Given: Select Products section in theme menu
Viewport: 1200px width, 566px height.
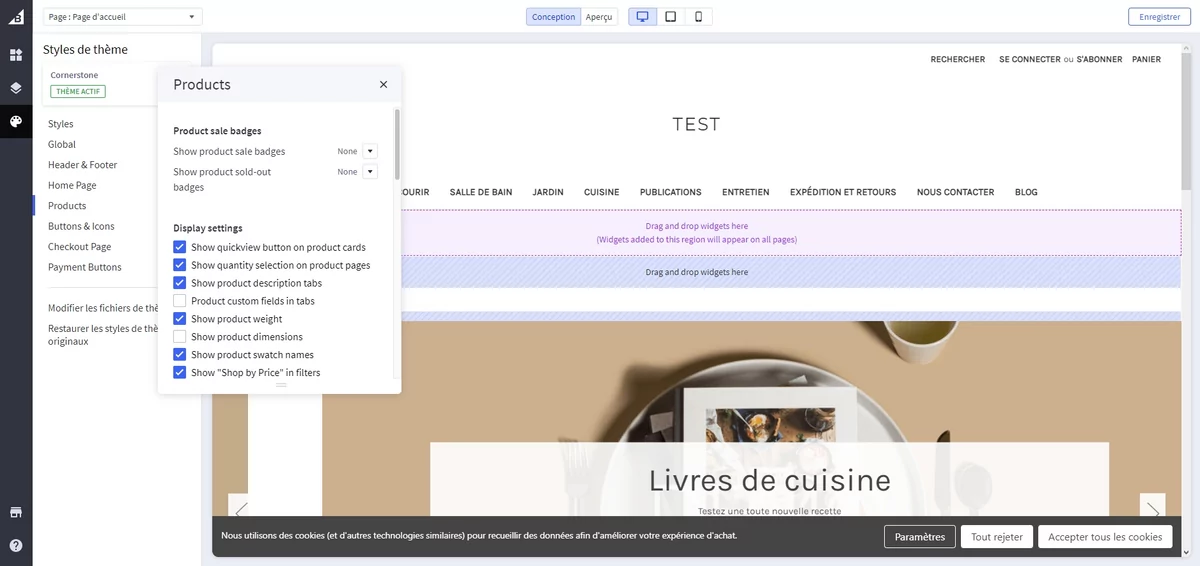Looking at the screenshot, I should [67, 206].
